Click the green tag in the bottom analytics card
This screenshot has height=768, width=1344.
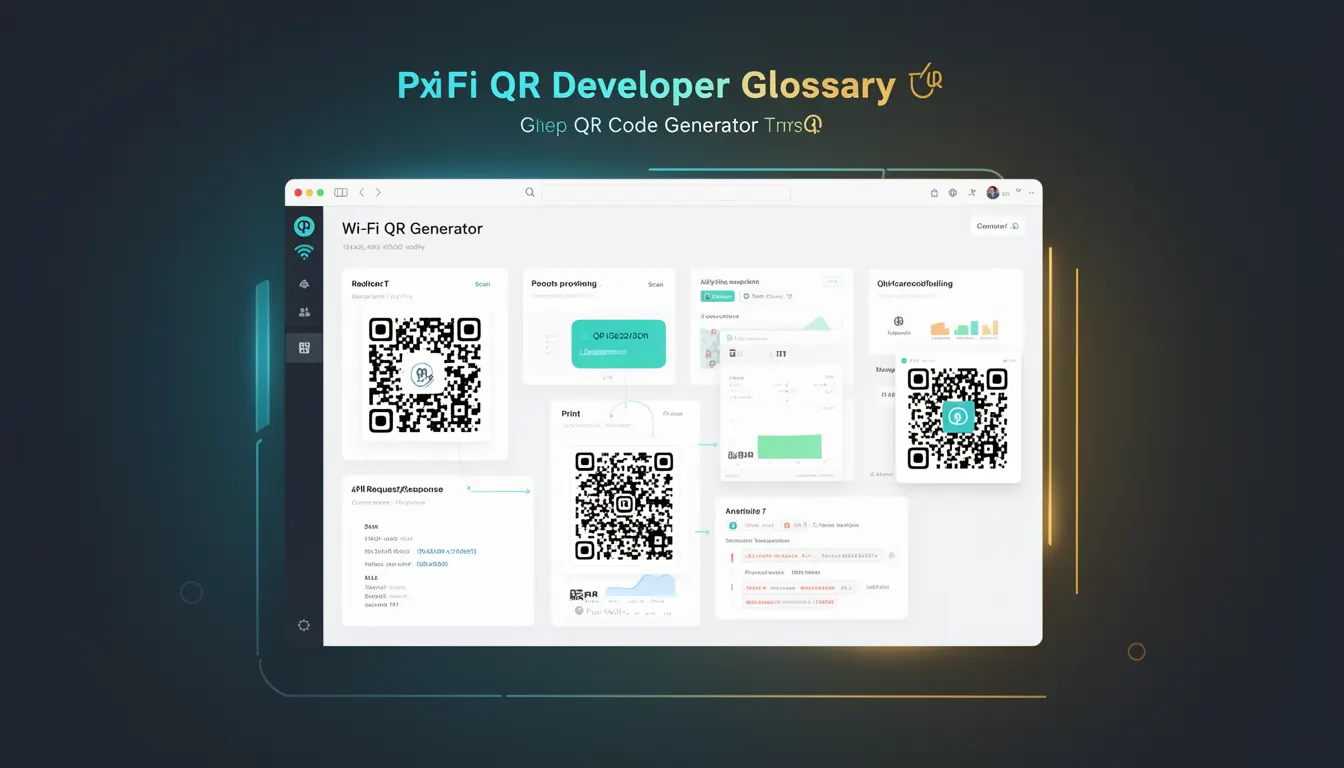point(733,525)
